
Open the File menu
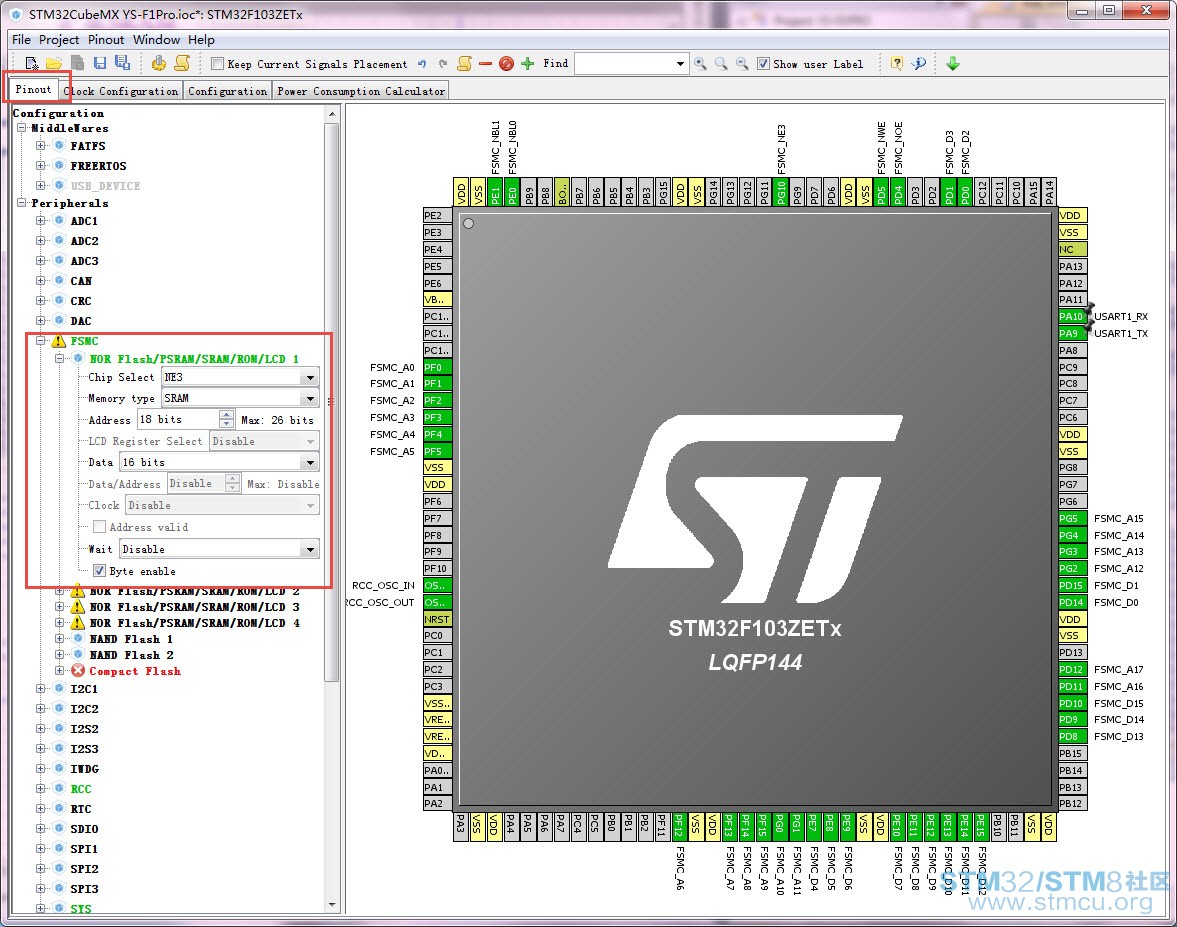[21, 40]
